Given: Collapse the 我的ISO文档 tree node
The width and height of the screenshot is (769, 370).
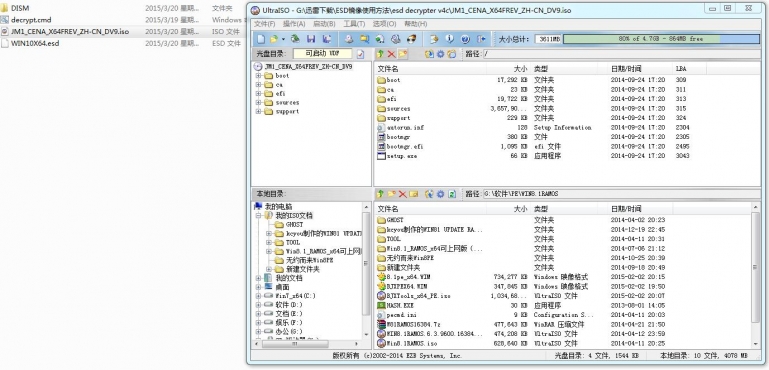Looking at the screenshot, I should [x=258, y=215].
